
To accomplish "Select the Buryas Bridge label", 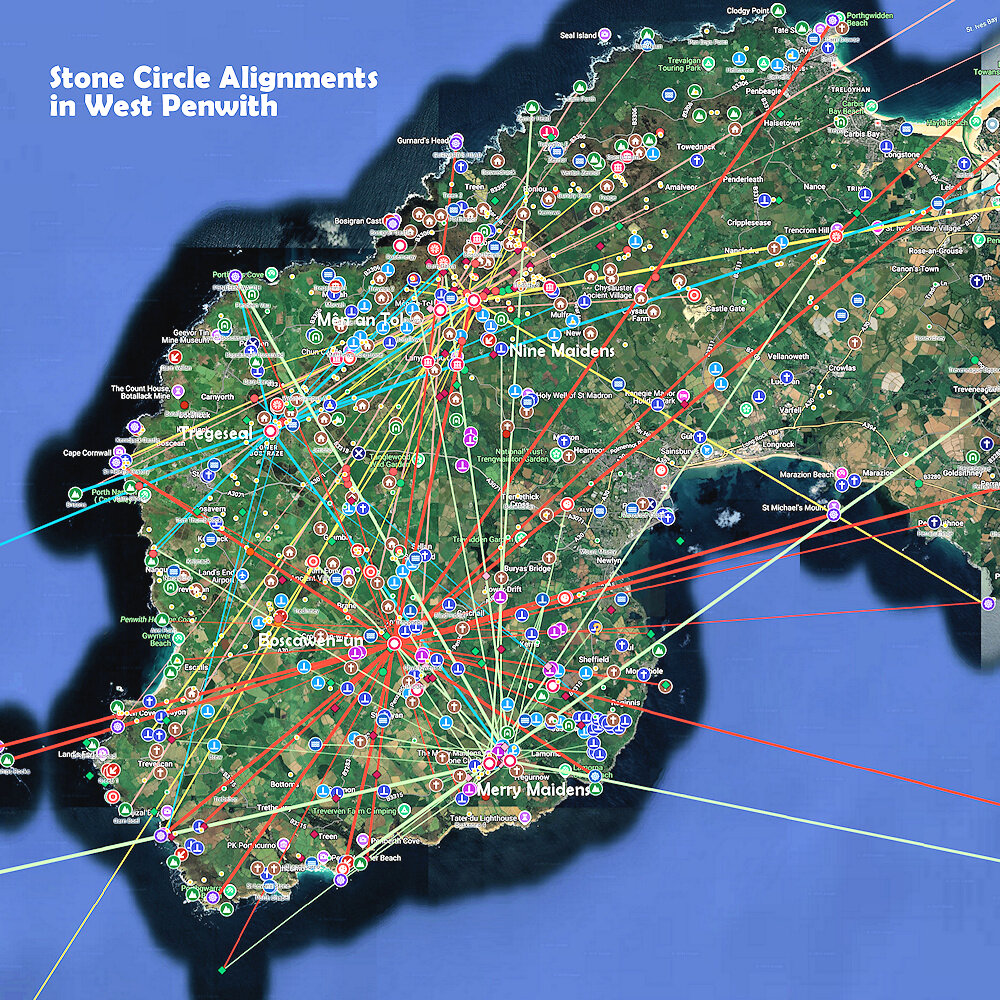I will pos(527,568).
